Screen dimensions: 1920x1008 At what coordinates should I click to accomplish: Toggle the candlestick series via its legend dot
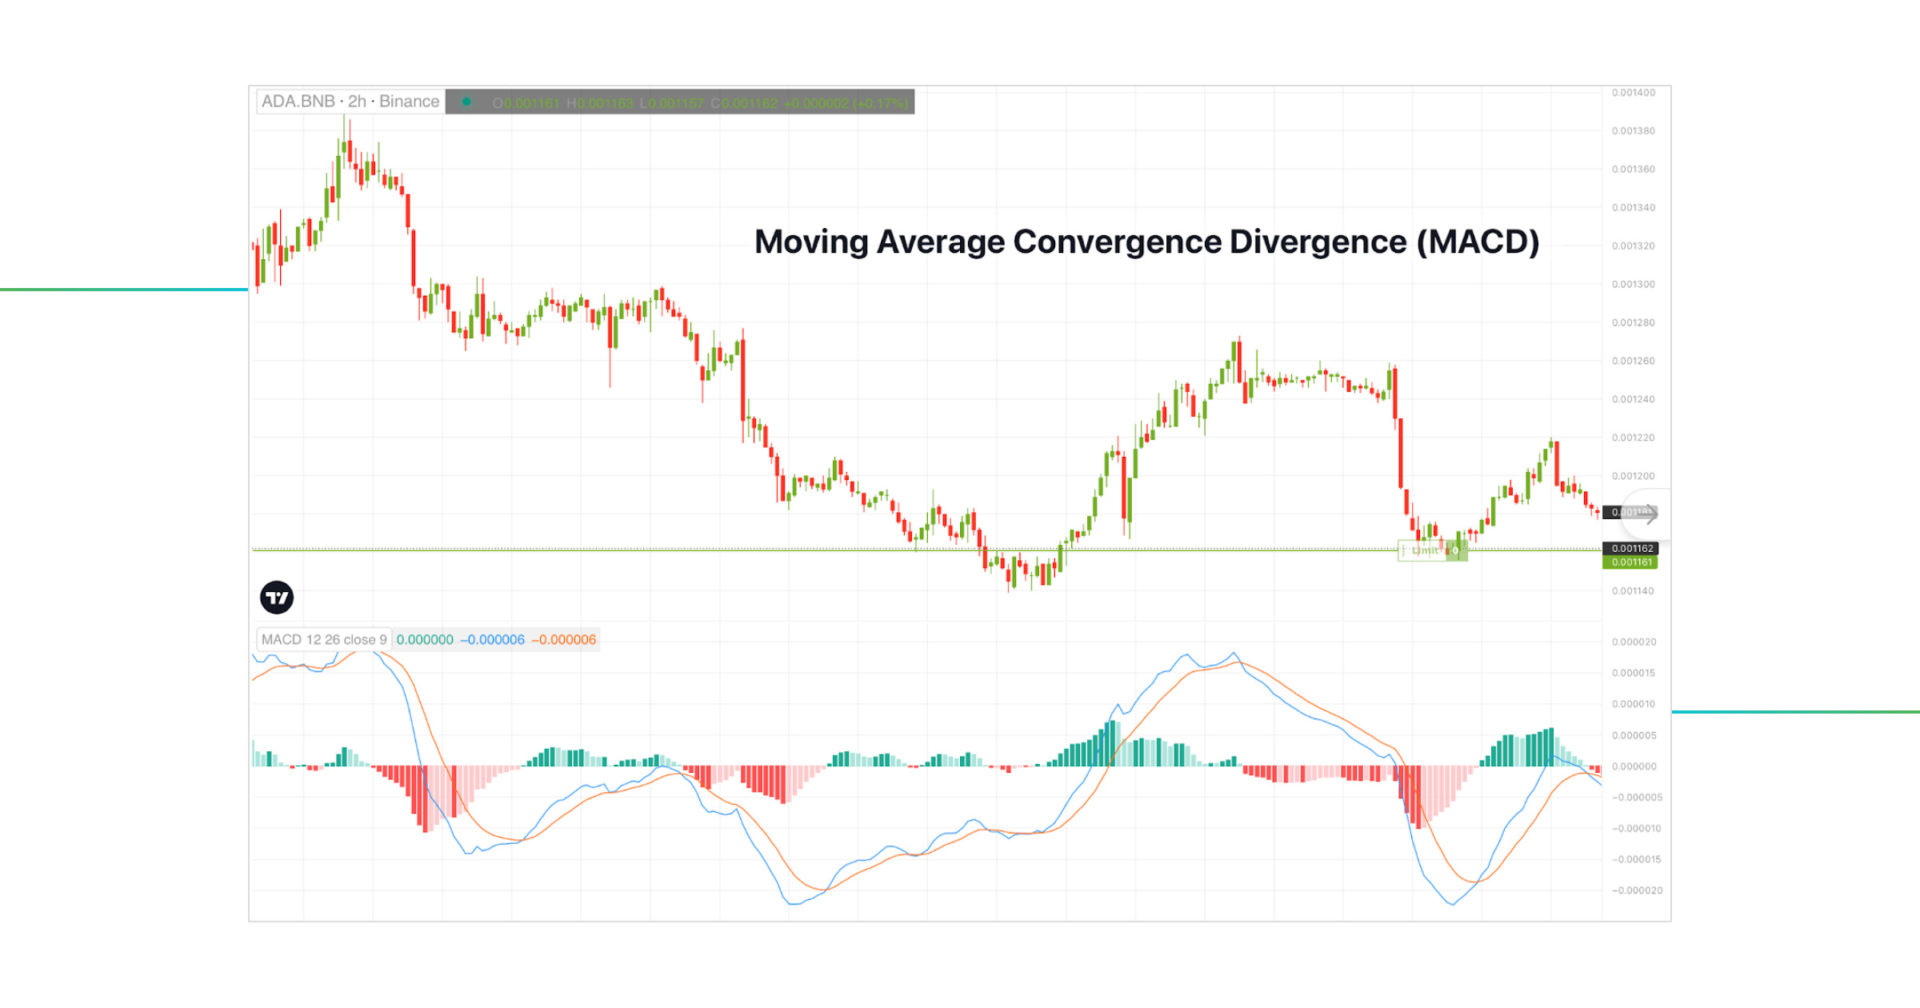click(467, 101)
